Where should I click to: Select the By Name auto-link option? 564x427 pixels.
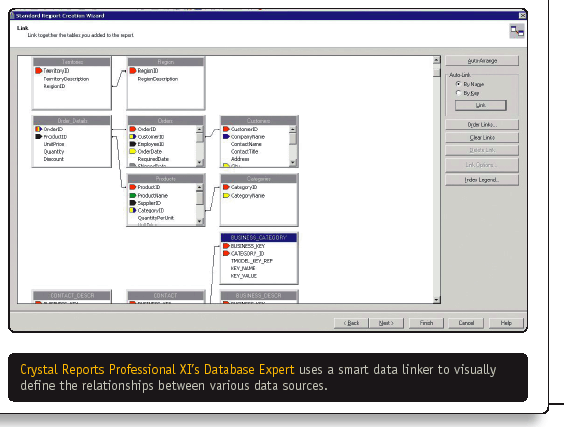tap(458, 84)
